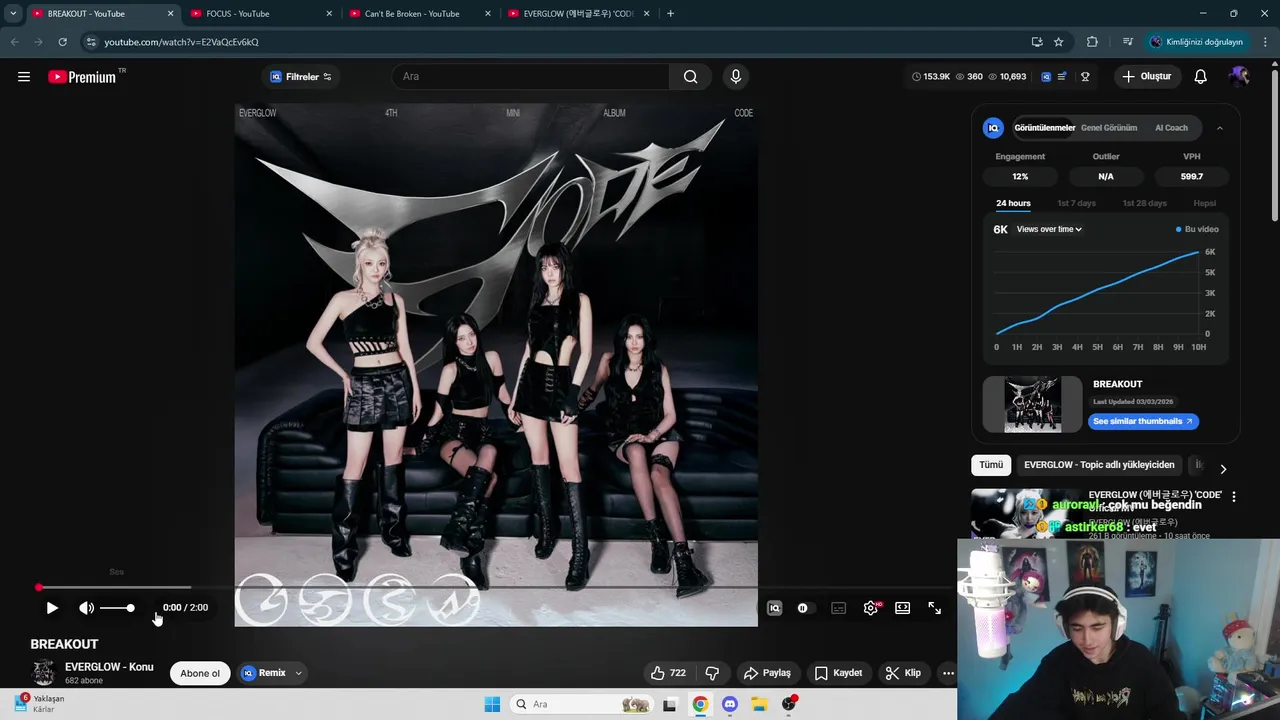Image resolution: width=1280 pixels, height=720 pixels.
Task: Open Chrome extensions puzzle icon
Action: pyautogui.click(x=1092, y=42)
